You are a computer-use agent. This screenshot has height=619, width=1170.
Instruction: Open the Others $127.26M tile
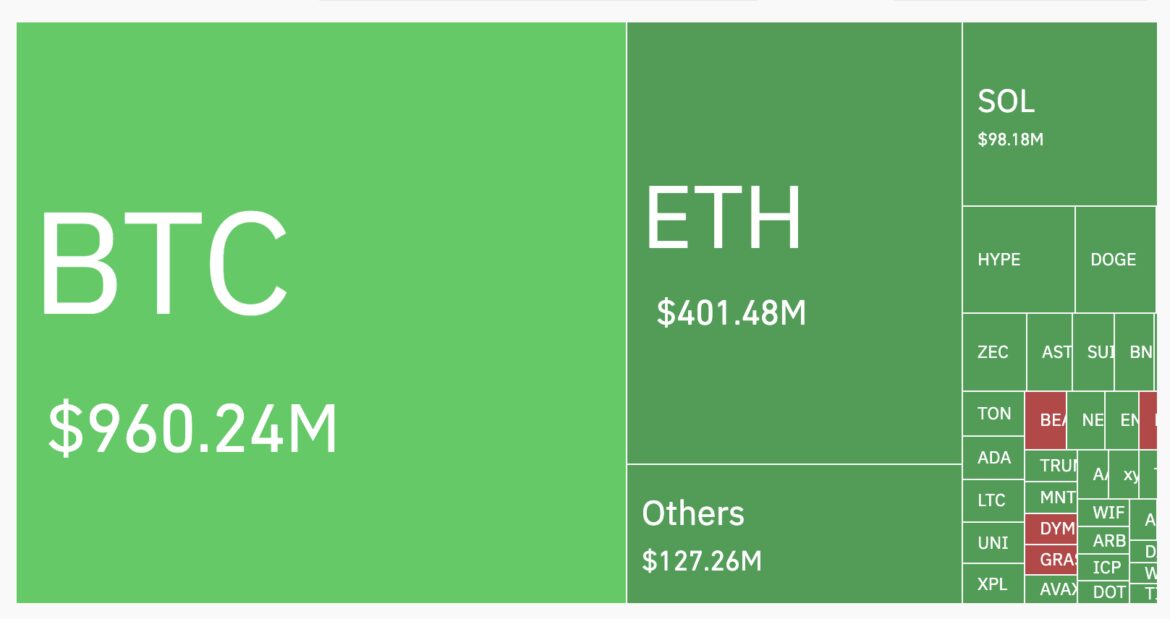[794, 534]
